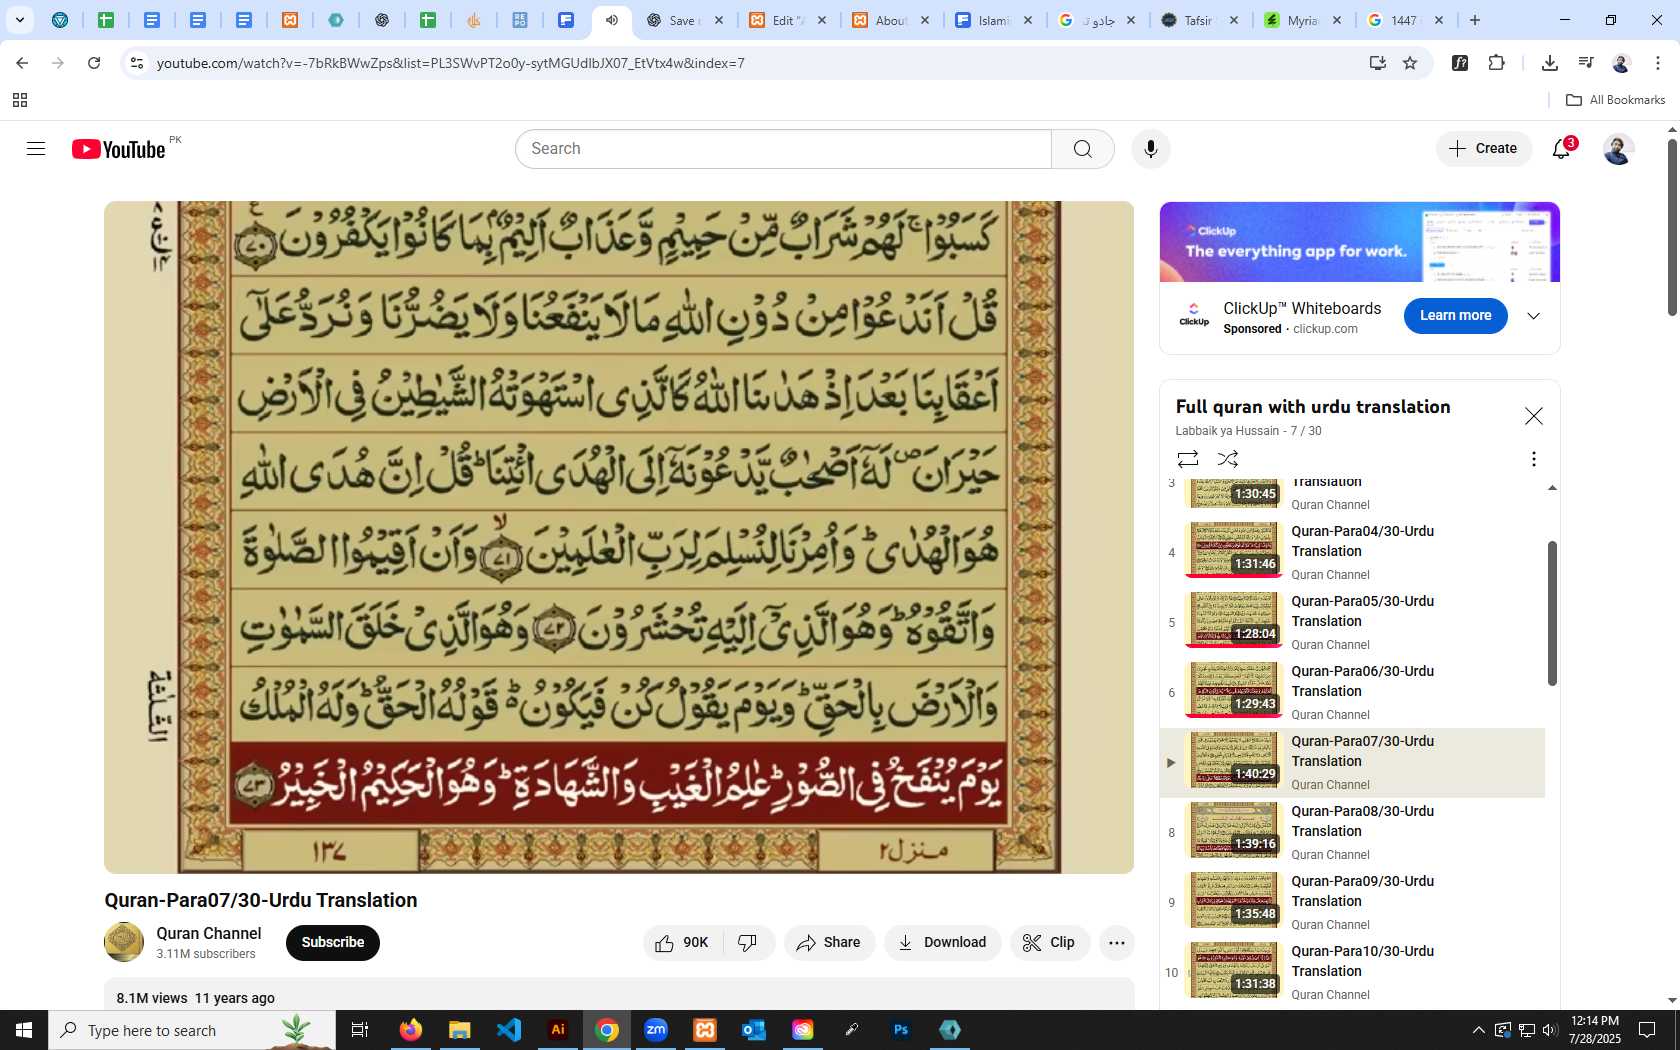
Task: Open the YouTube guide hamburger menu
Action: click(x=36, y=149)
